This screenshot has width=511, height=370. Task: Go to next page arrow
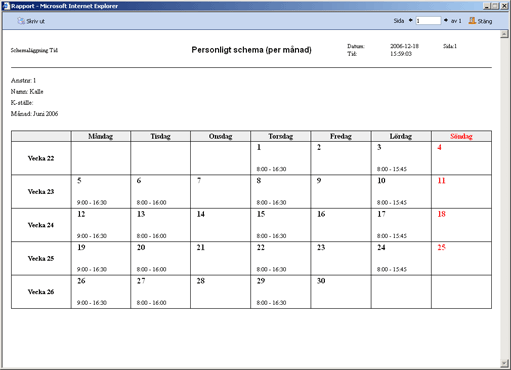446,21
